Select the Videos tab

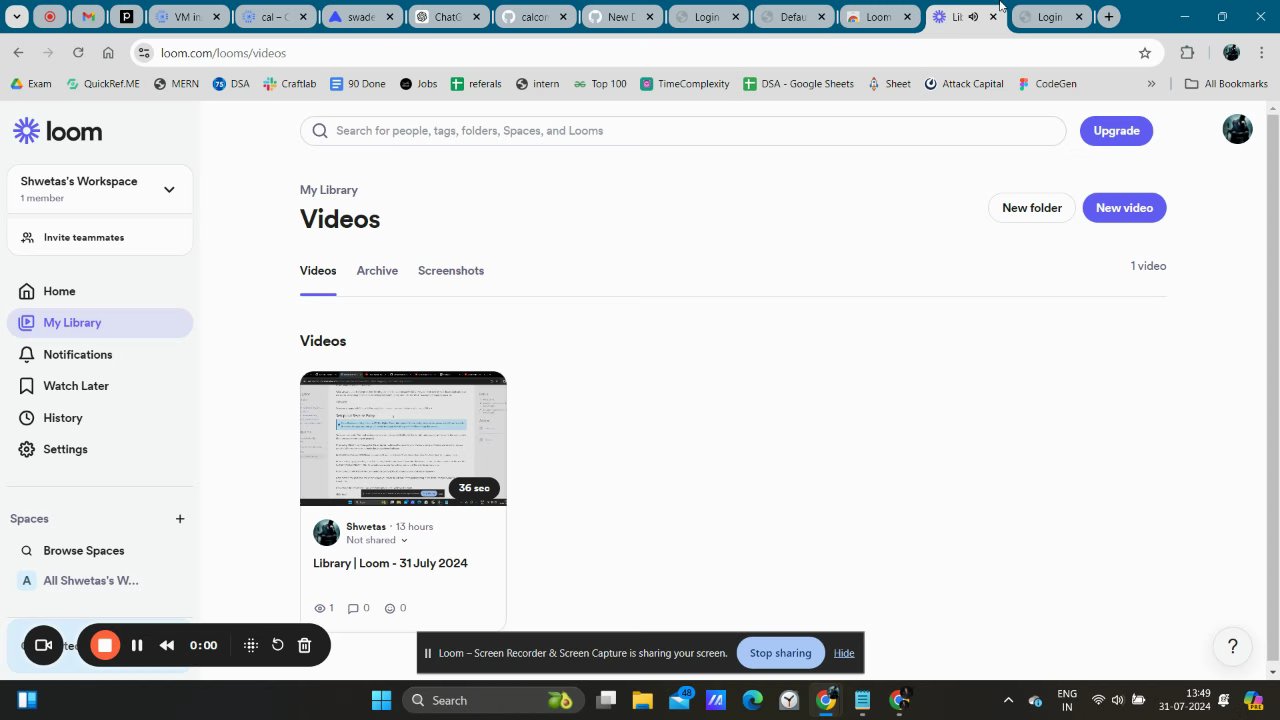tap(318, 271)
